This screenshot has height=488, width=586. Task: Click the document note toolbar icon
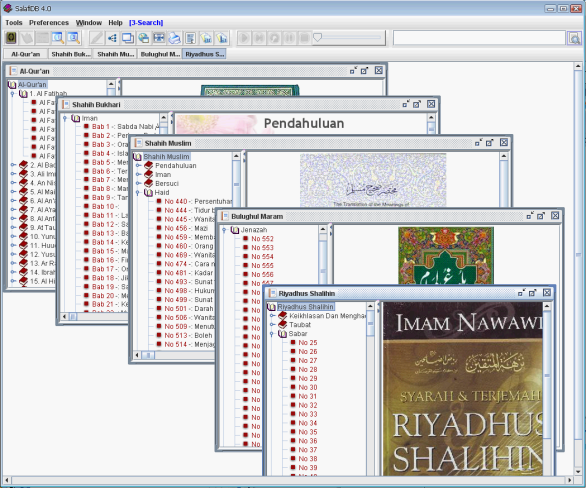191,38
